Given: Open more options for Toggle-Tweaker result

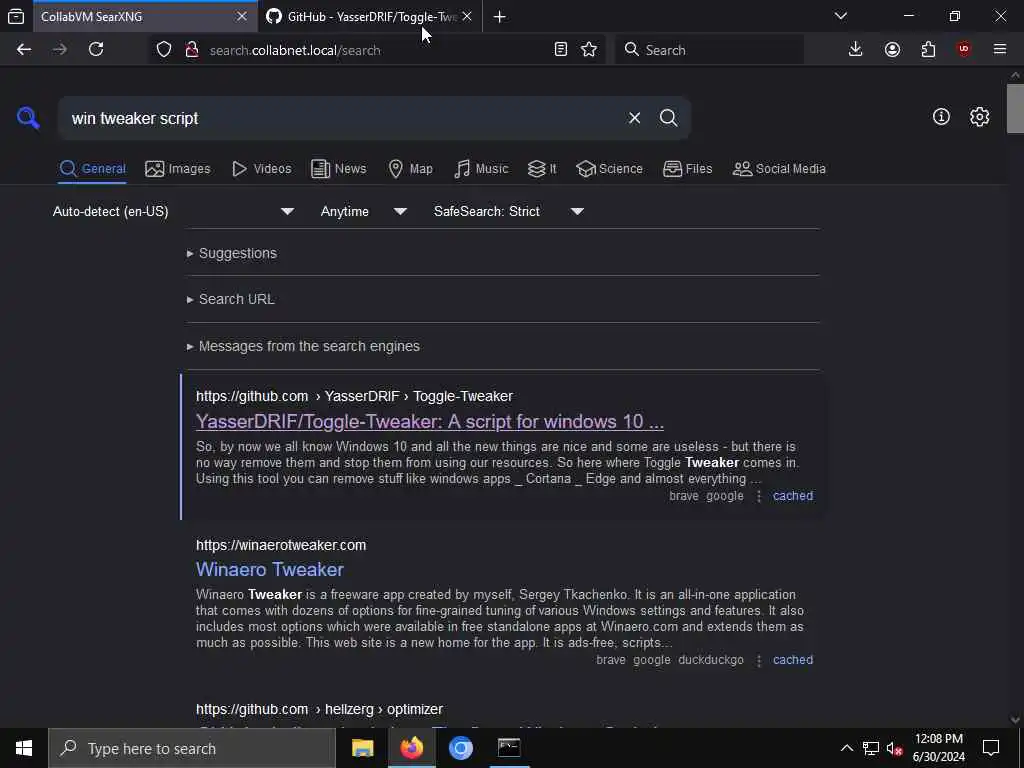Looking at the screenshot, I should click(759, 496).
